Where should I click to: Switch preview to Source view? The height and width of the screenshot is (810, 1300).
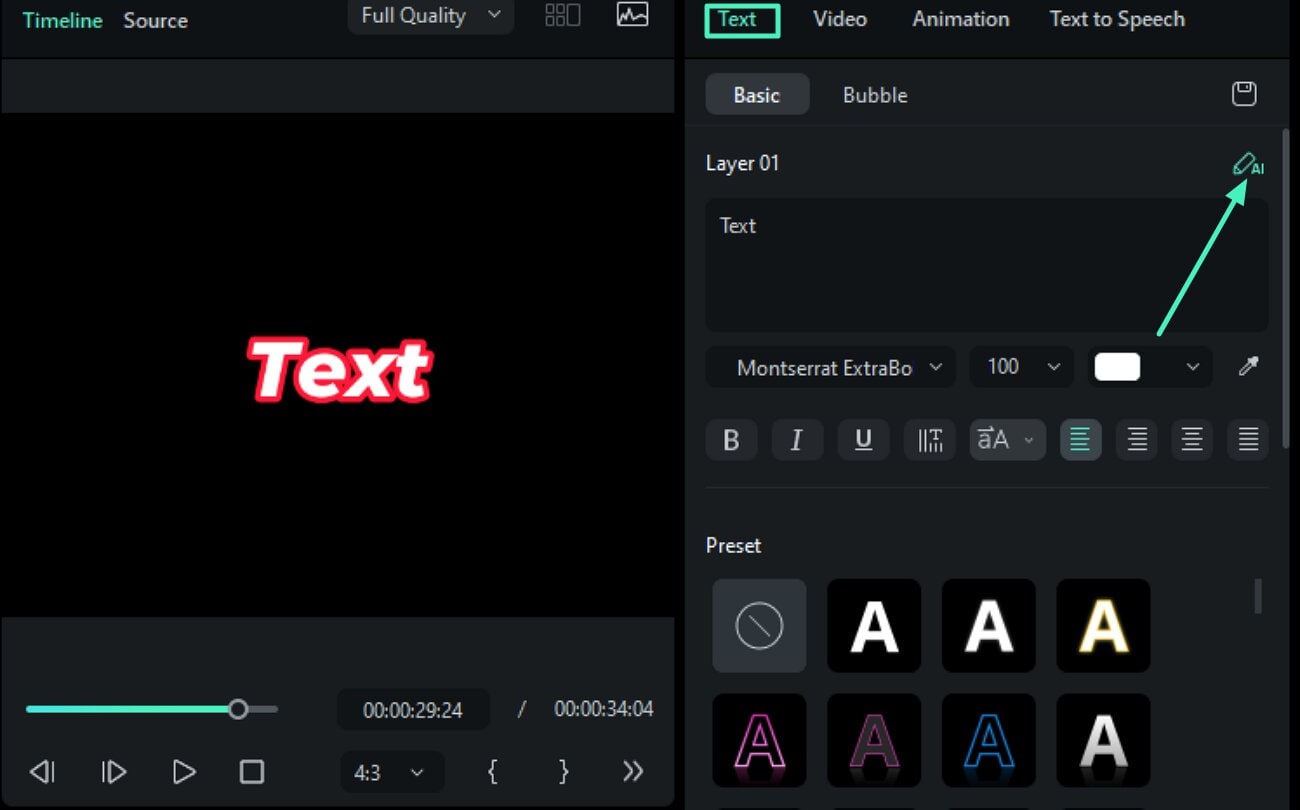155,20
